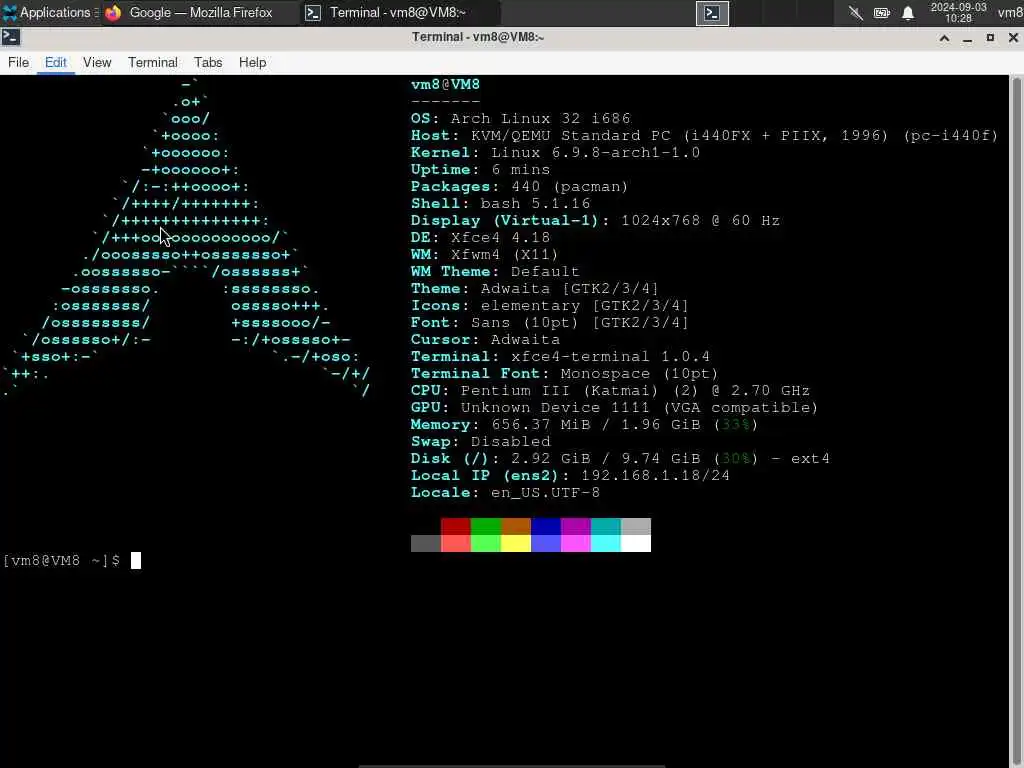Image resolution: width=1024 pixels, height=768 pixels.
Task: Click the Display (Virtual-1) resolution line
Action: [596, 220]
